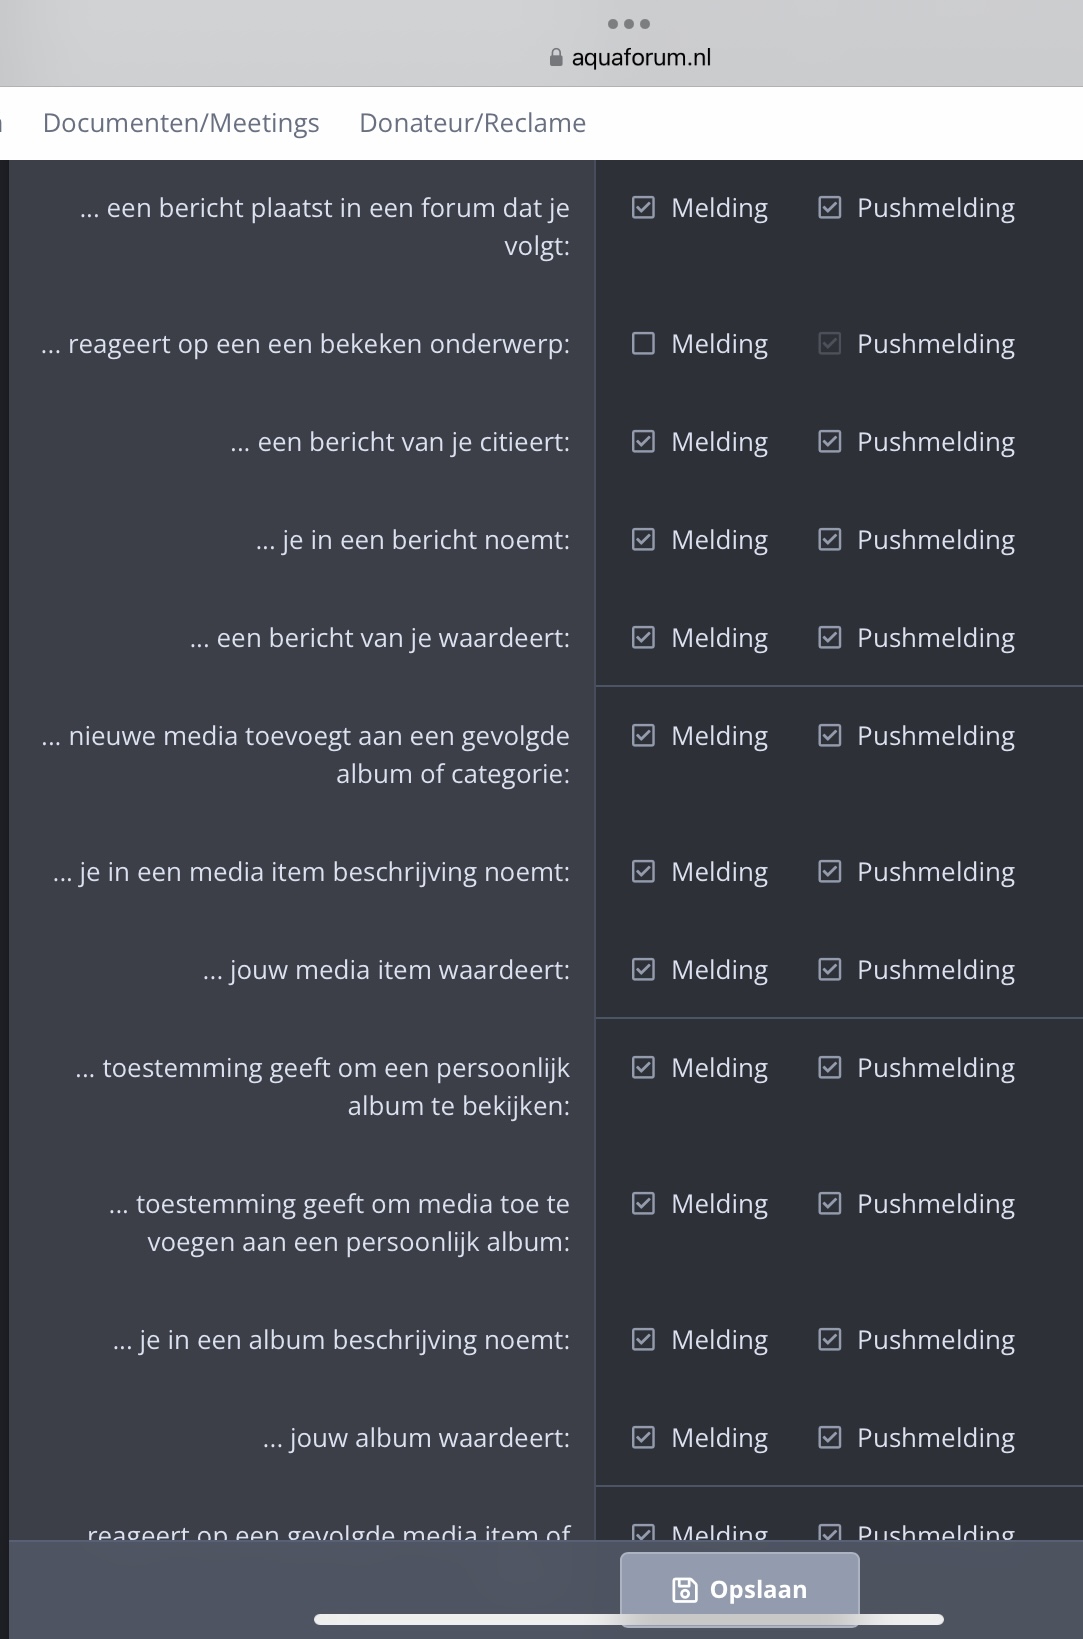This screenshot has width=1083, height=1639.
Task: Tap the aquaforum.nl address bar
Action: [x=630, y=58]
